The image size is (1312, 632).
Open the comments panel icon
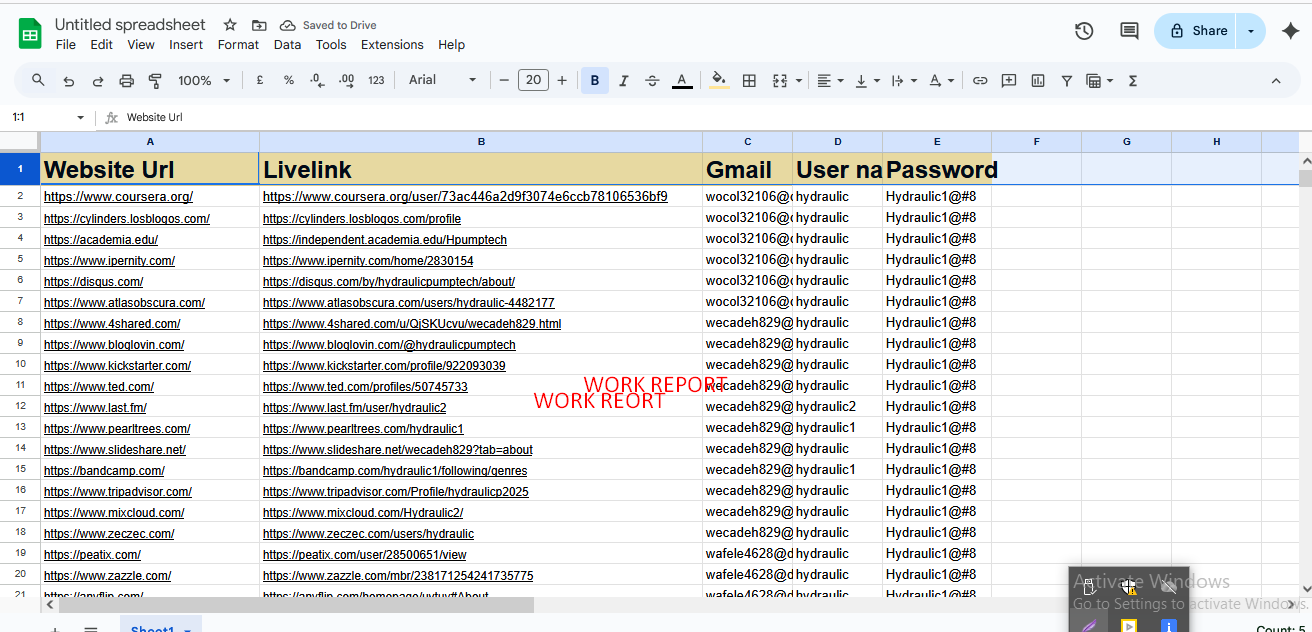[1129, 31]
